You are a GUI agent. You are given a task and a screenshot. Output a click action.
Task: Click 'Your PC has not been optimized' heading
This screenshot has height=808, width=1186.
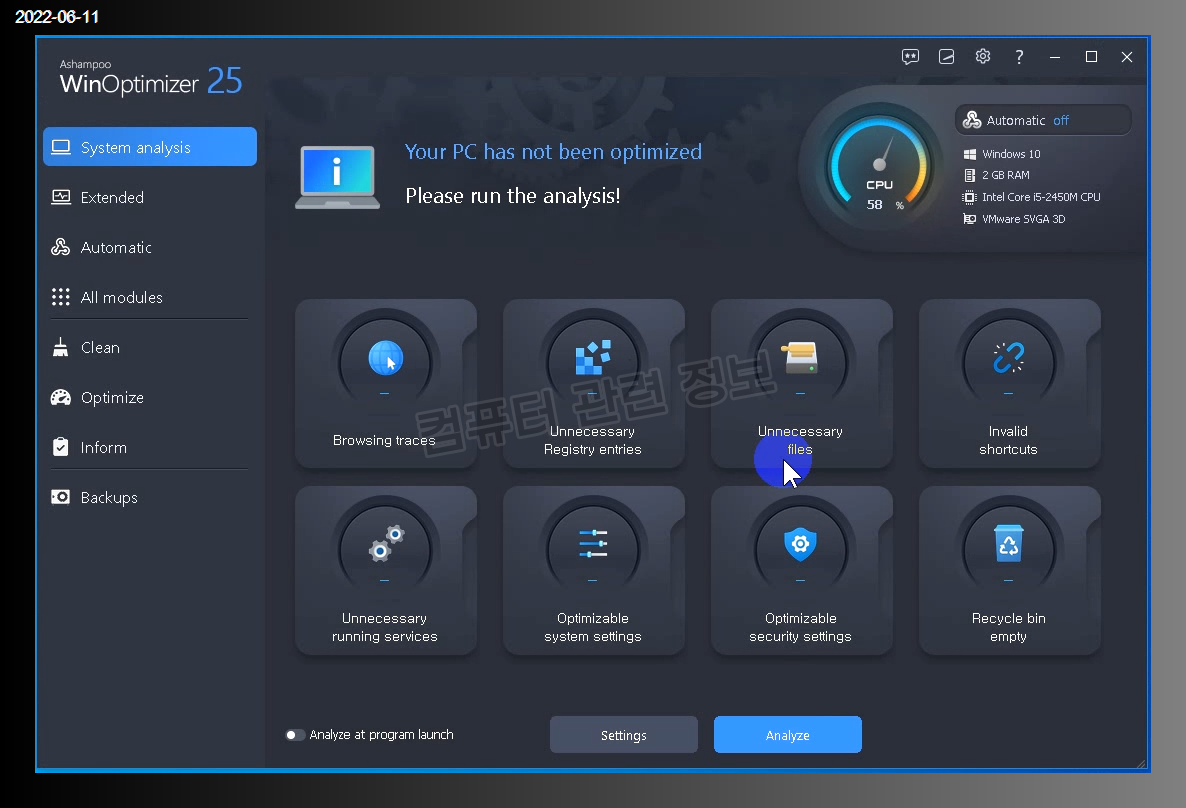[x=554, y=152]
